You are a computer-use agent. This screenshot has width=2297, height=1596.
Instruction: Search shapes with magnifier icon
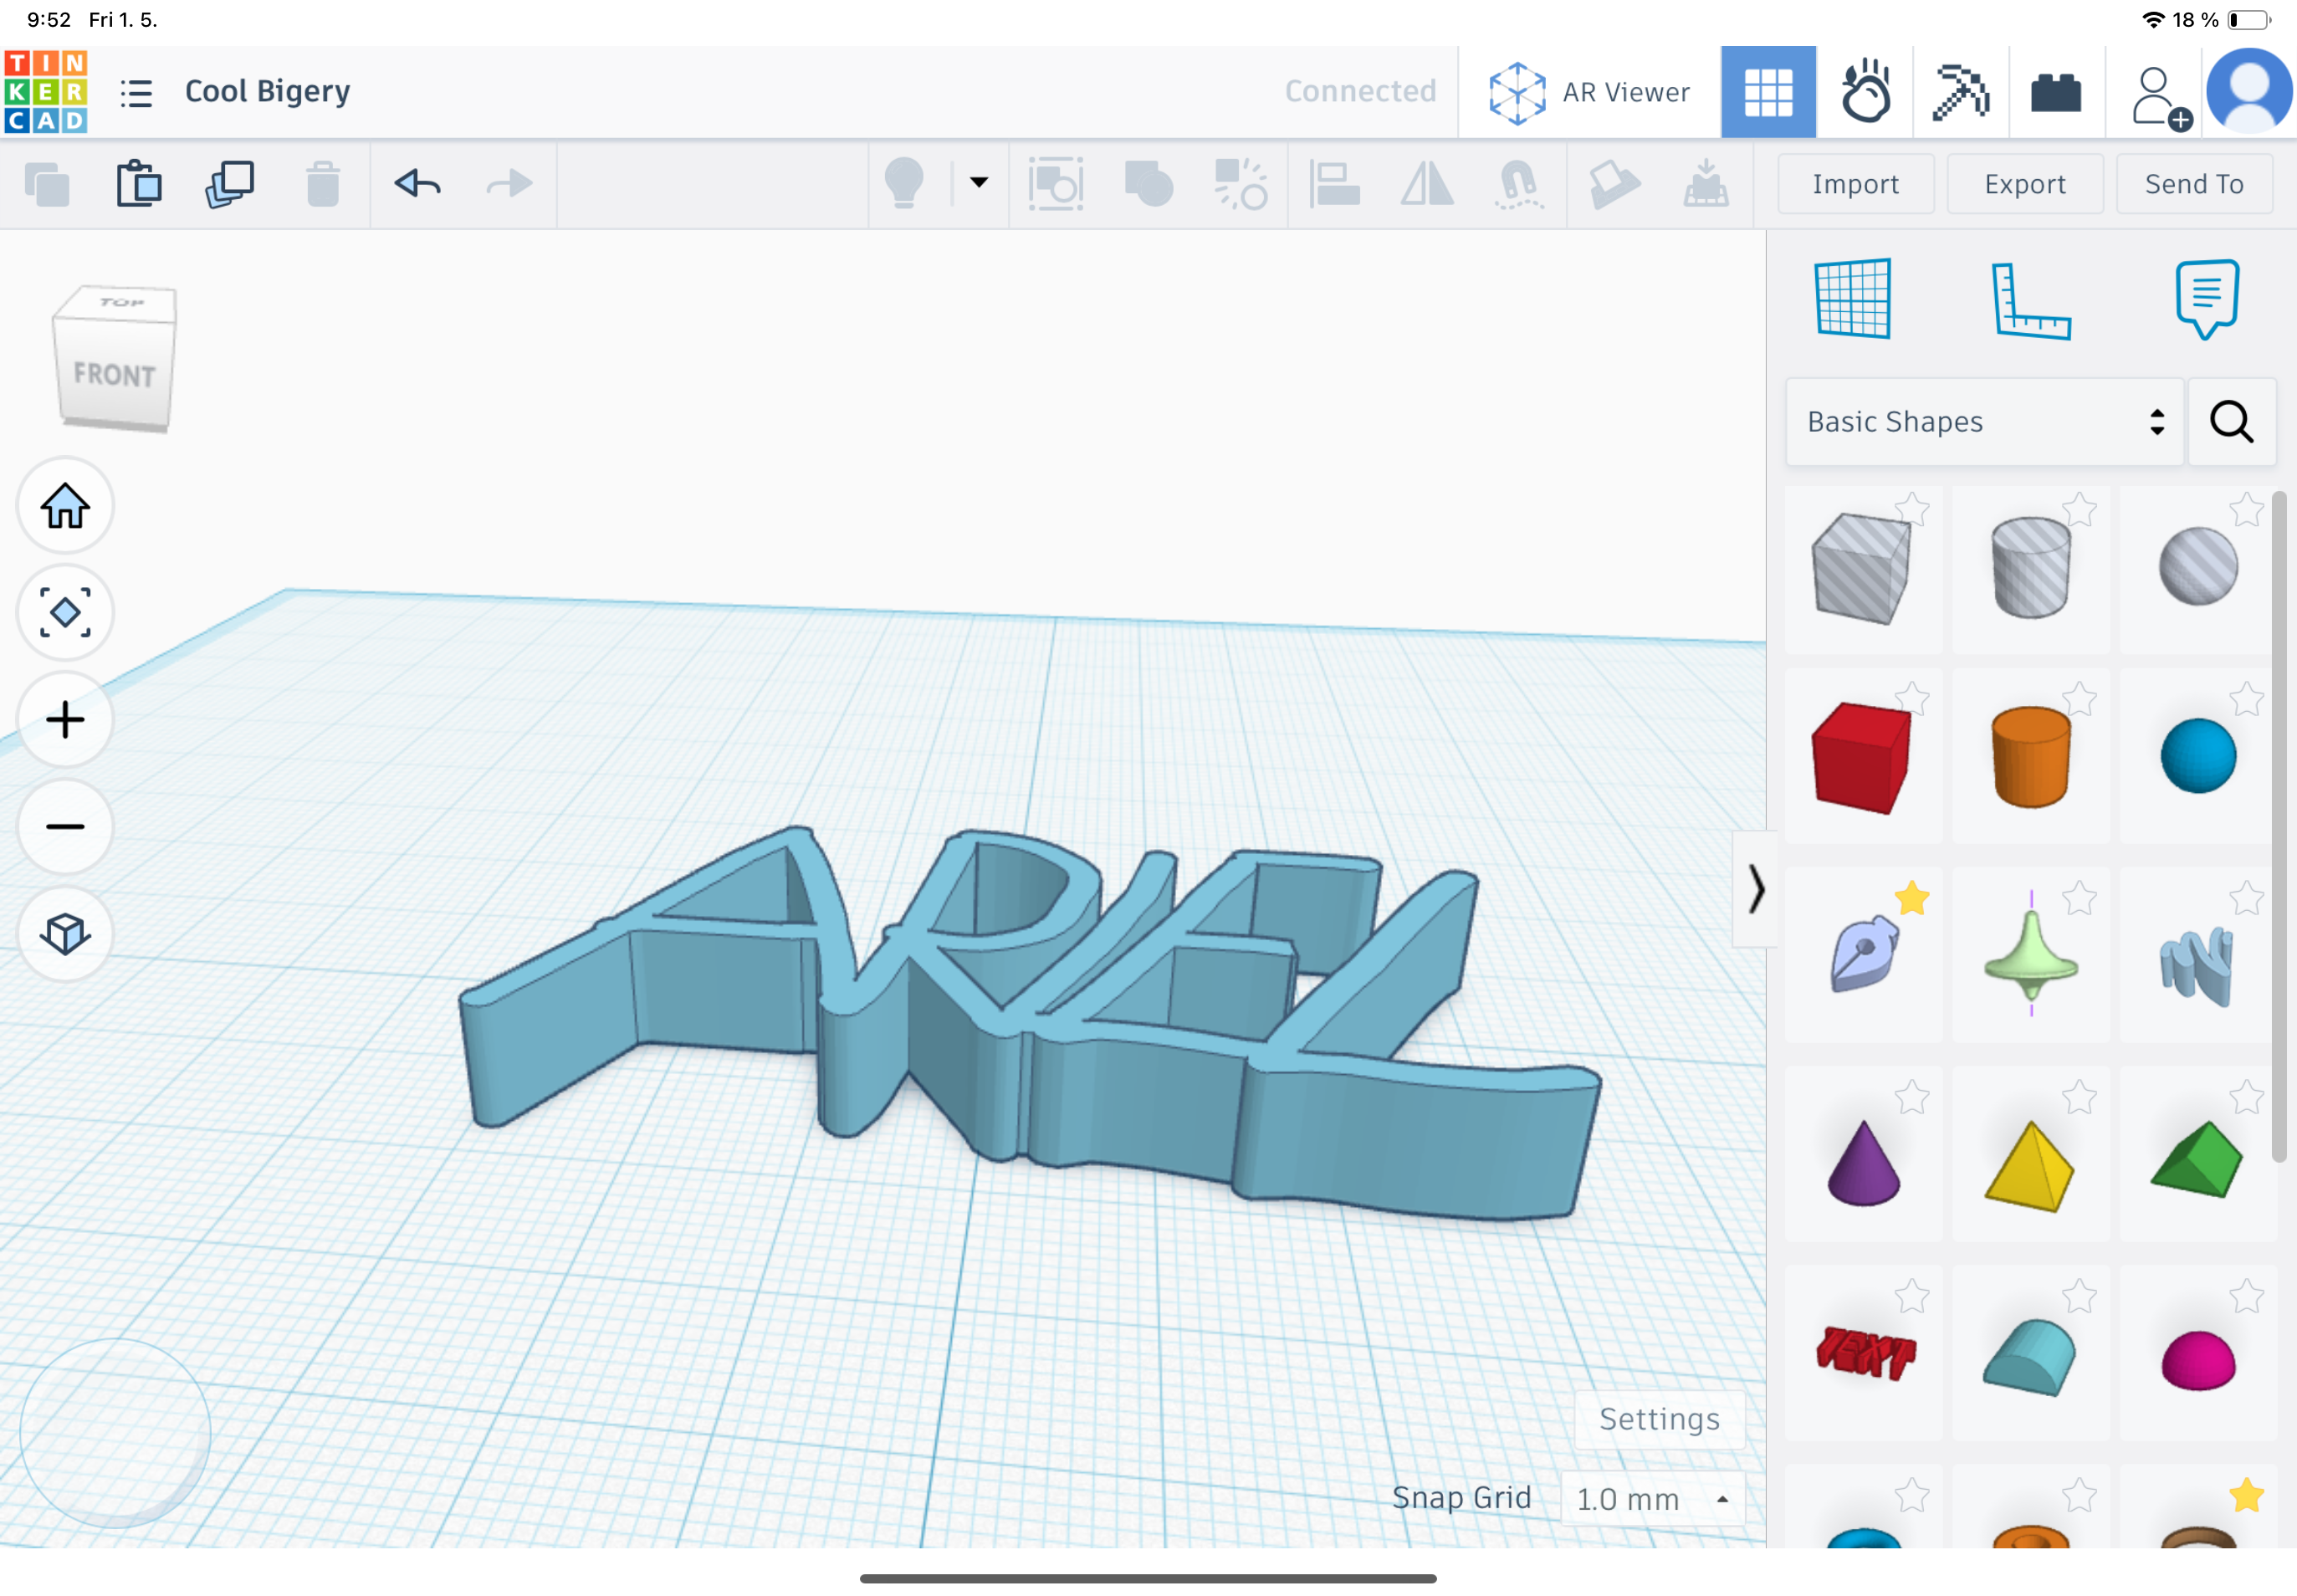(2232, 422)
